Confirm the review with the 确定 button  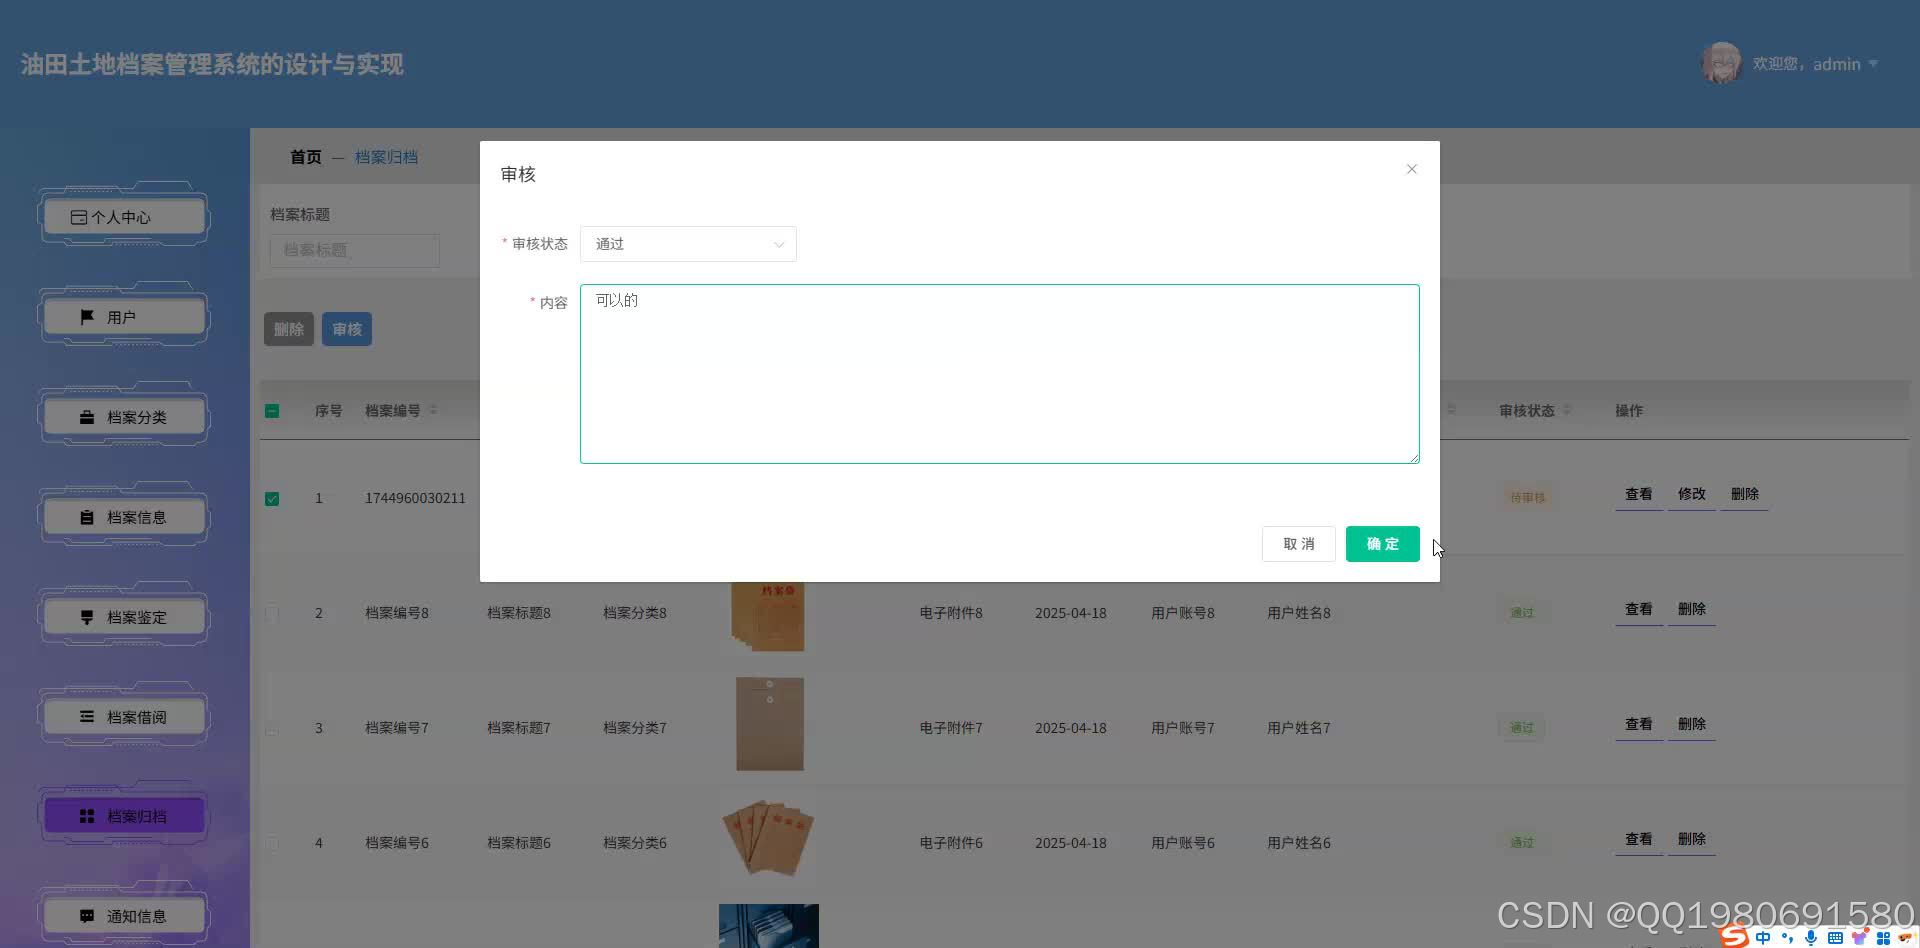point(1382,543)
